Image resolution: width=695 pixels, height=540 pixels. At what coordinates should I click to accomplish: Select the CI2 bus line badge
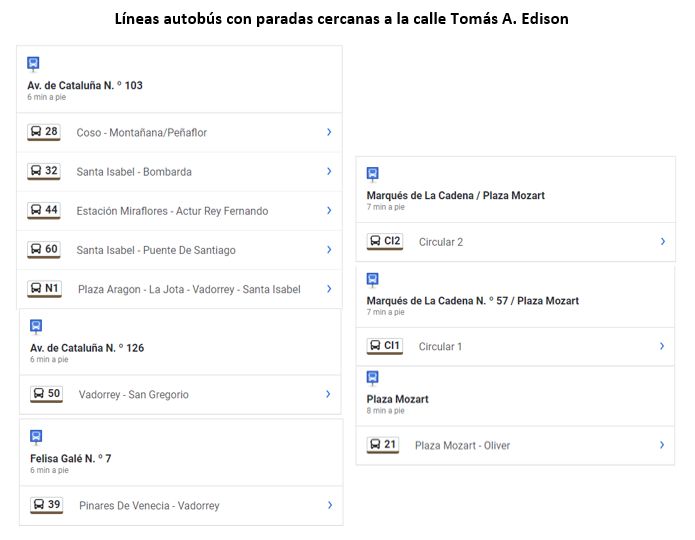385,241
